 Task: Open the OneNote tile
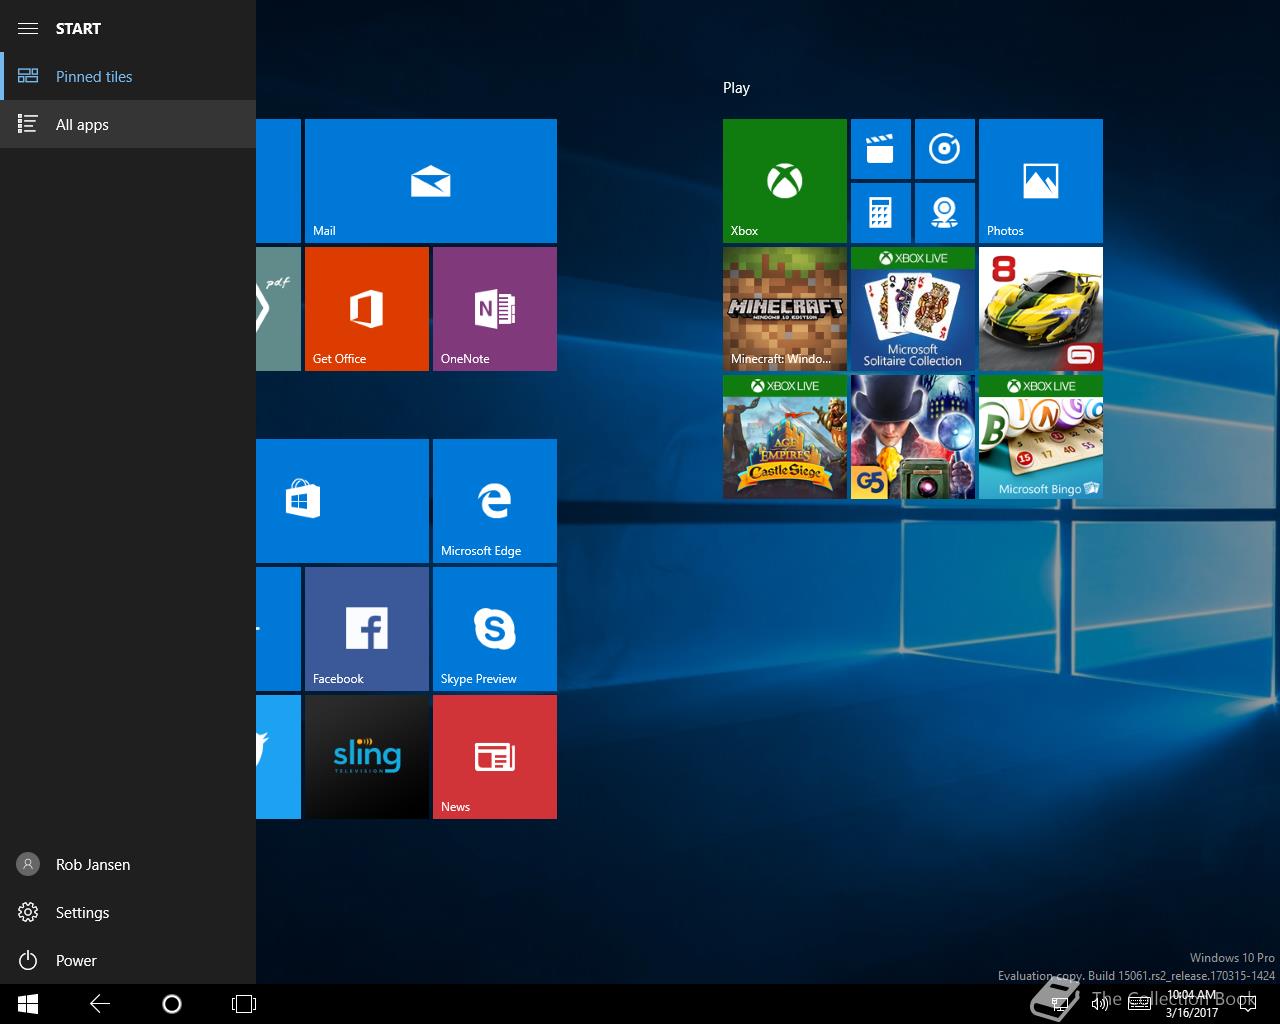click(494, 309)
